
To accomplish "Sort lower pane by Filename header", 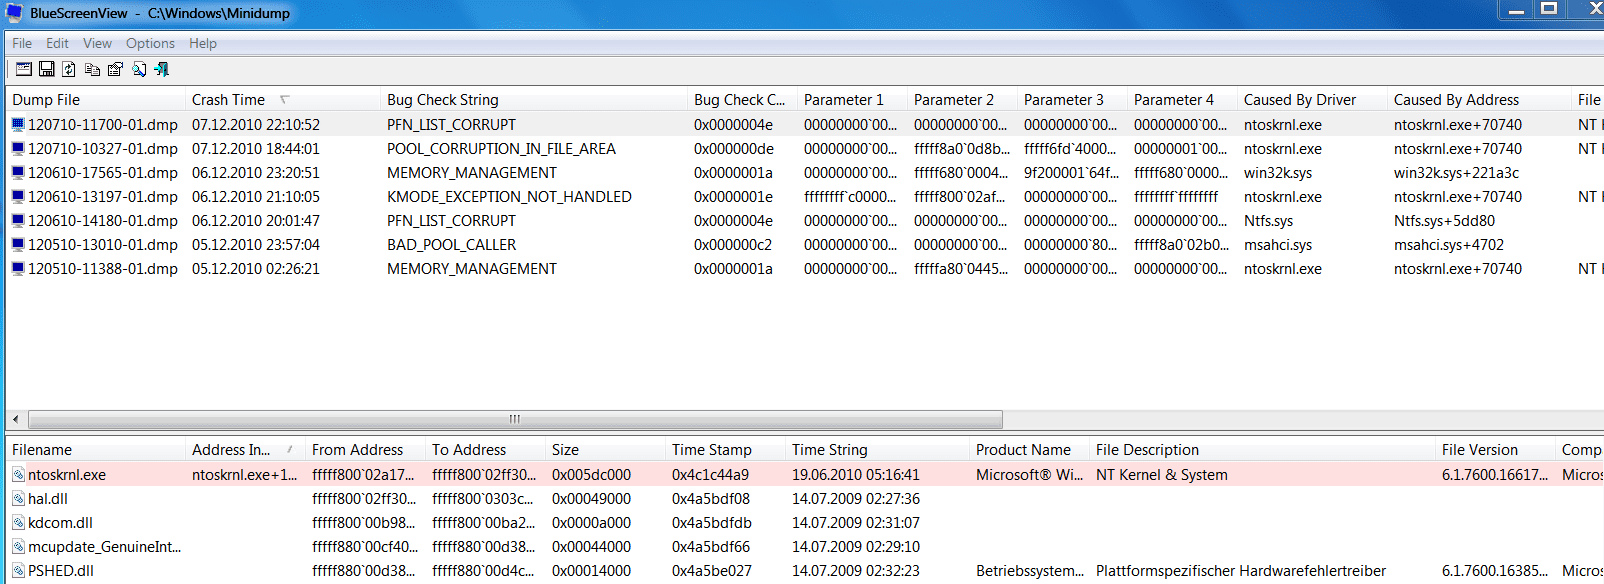I will point(96,450).
